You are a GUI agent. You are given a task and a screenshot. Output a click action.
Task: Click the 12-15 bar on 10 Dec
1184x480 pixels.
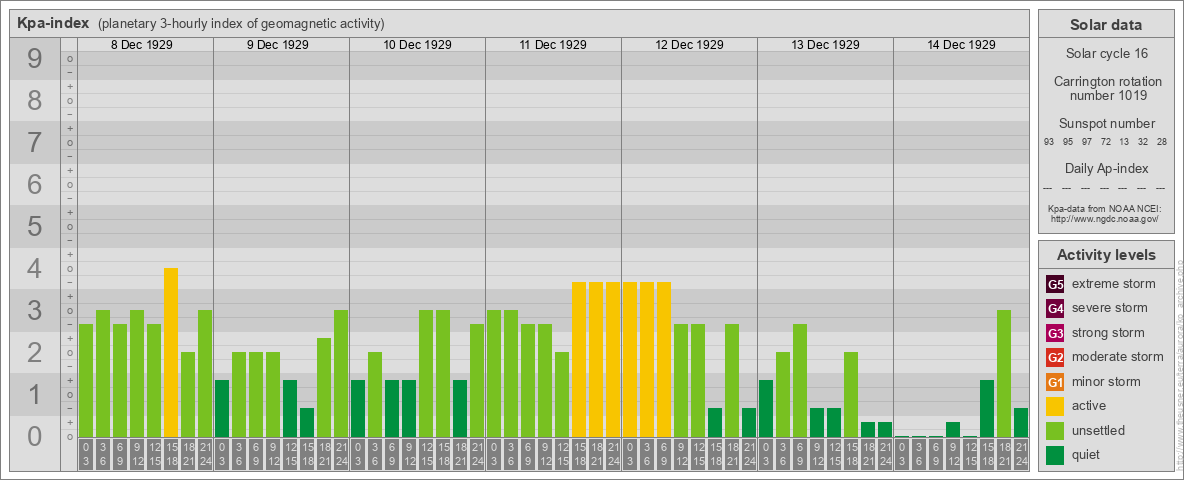point(426,374)
